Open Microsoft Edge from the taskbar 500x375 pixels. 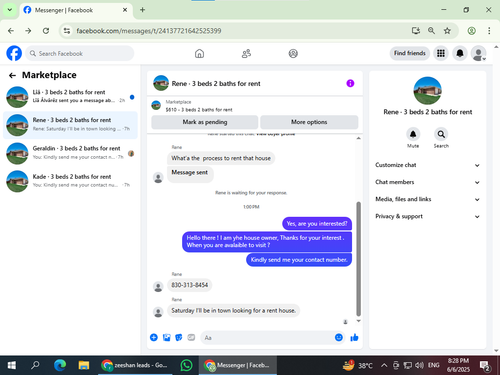click(x=60, y=365)
